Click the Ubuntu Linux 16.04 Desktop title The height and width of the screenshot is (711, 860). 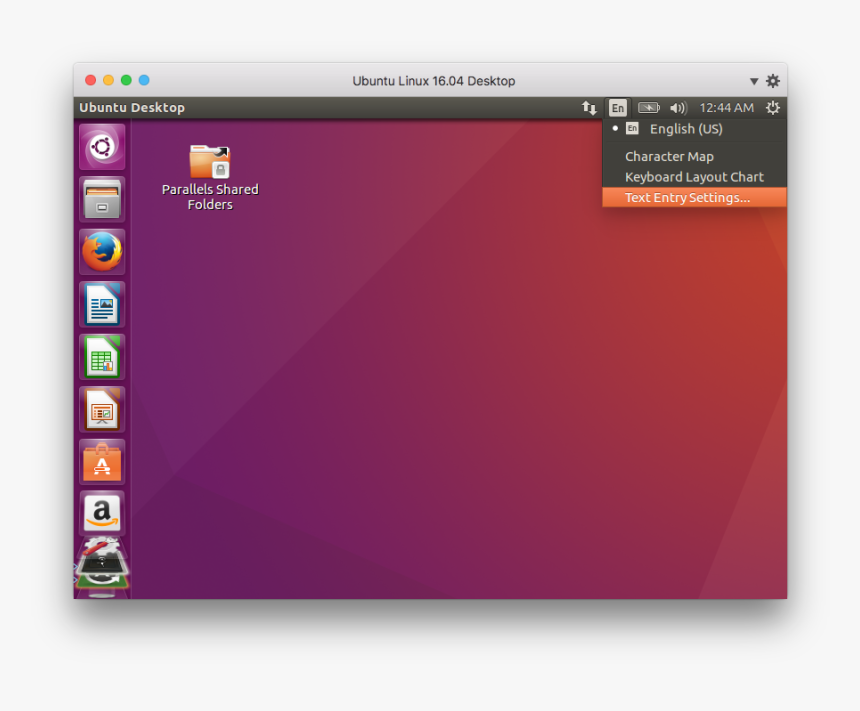tap(433, 81)
